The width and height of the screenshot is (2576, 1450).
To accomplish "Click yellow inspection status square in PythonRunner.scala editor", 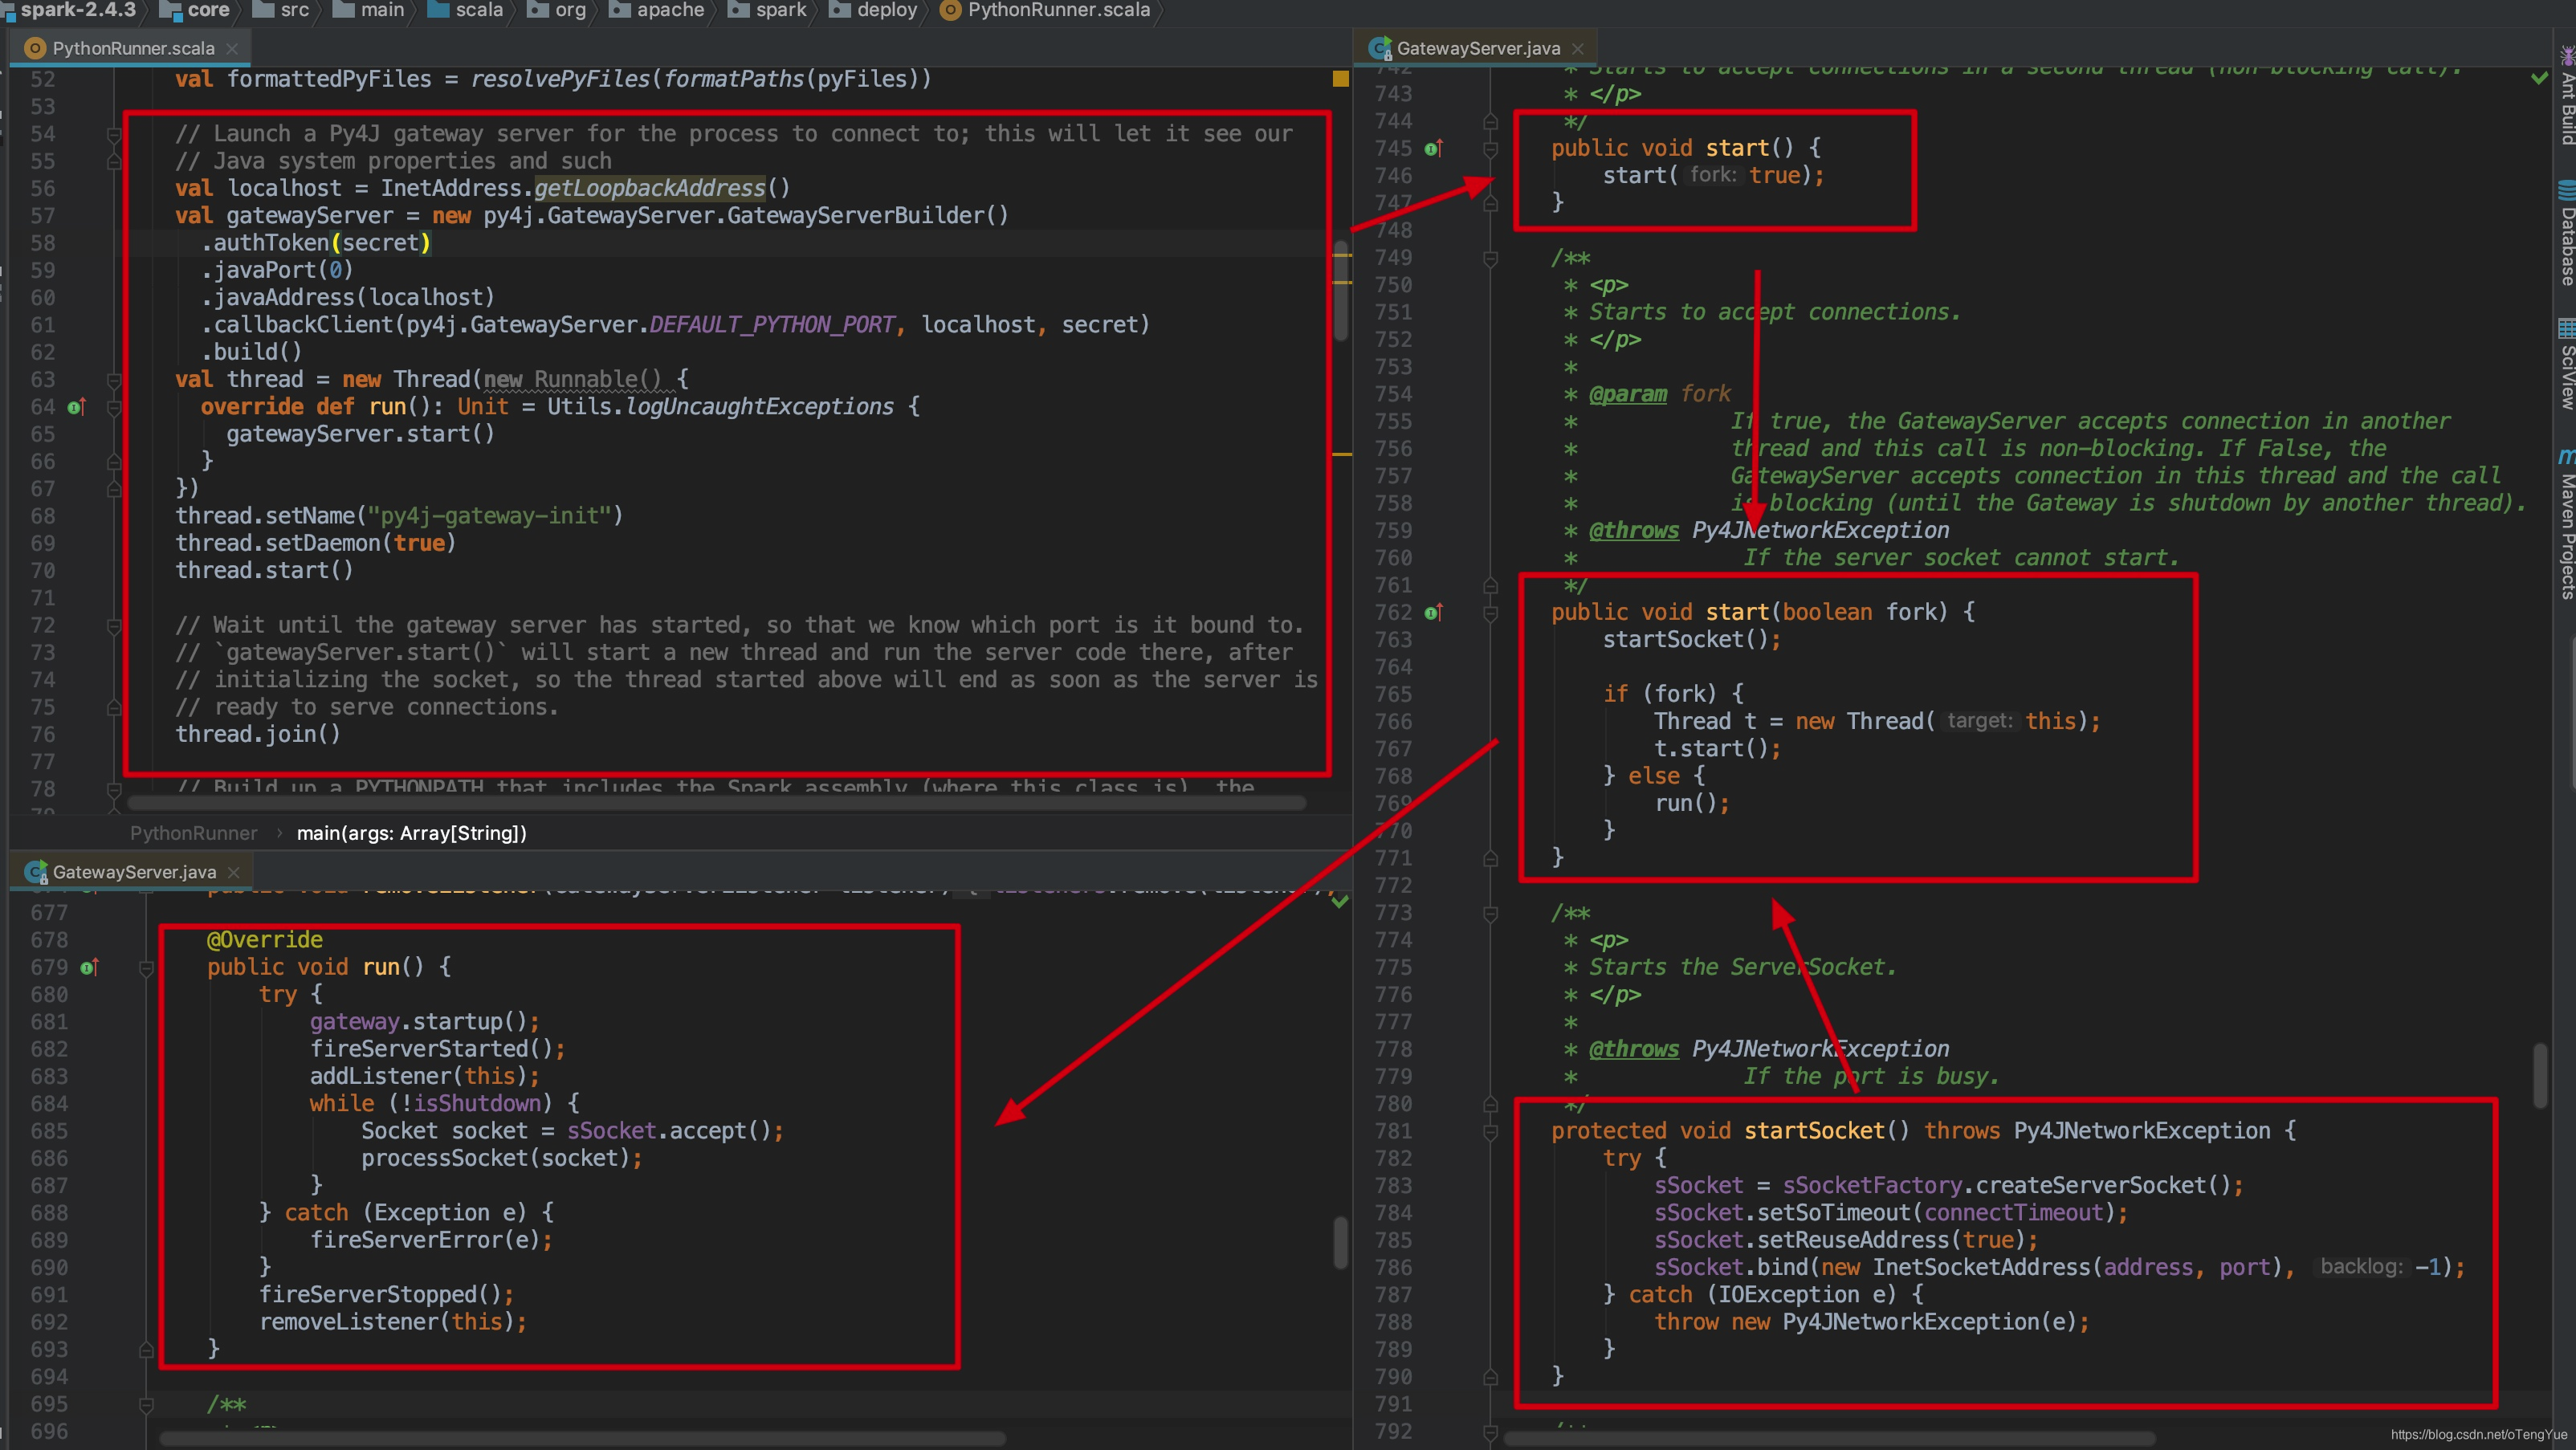I will click(1340, 78).
